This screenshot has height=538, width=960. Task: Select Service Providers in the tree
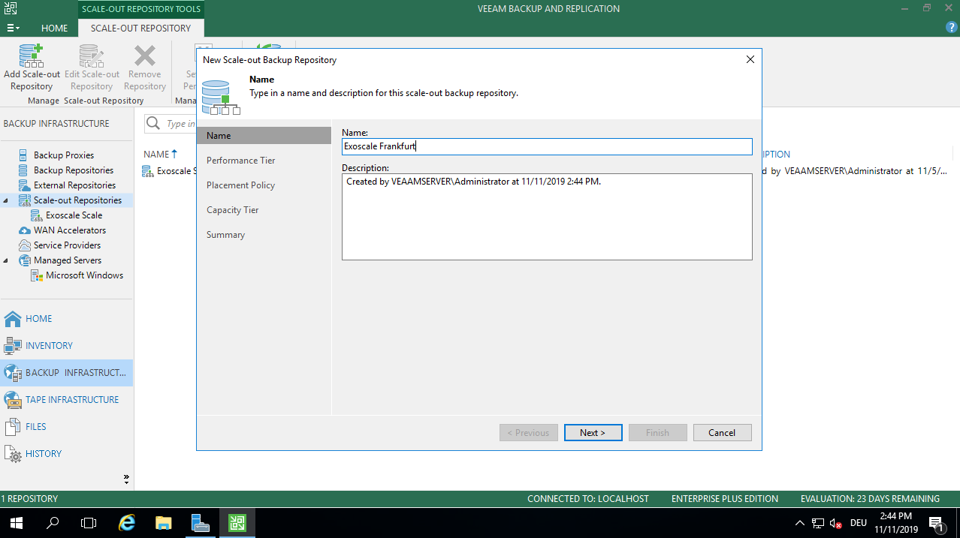click(67, 245)
